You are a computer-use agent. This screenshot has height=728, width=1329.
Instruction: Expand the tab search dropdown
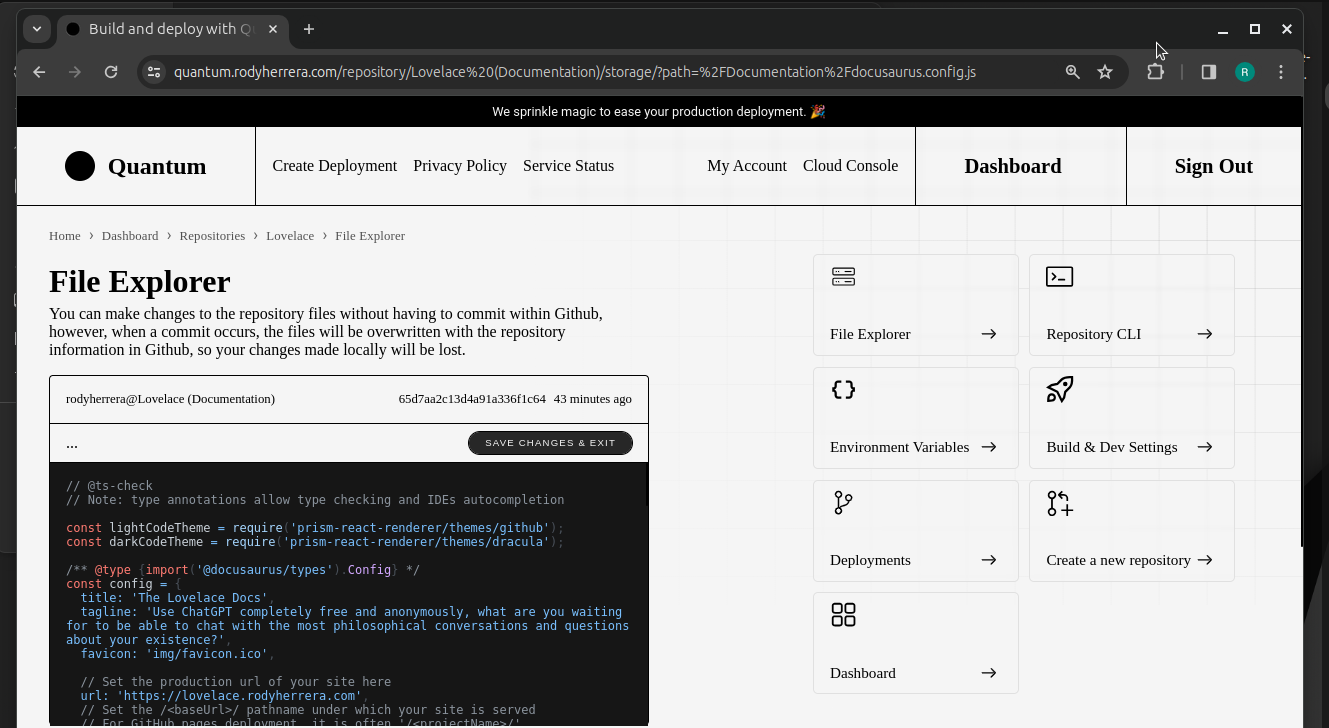tap(37, 29)
